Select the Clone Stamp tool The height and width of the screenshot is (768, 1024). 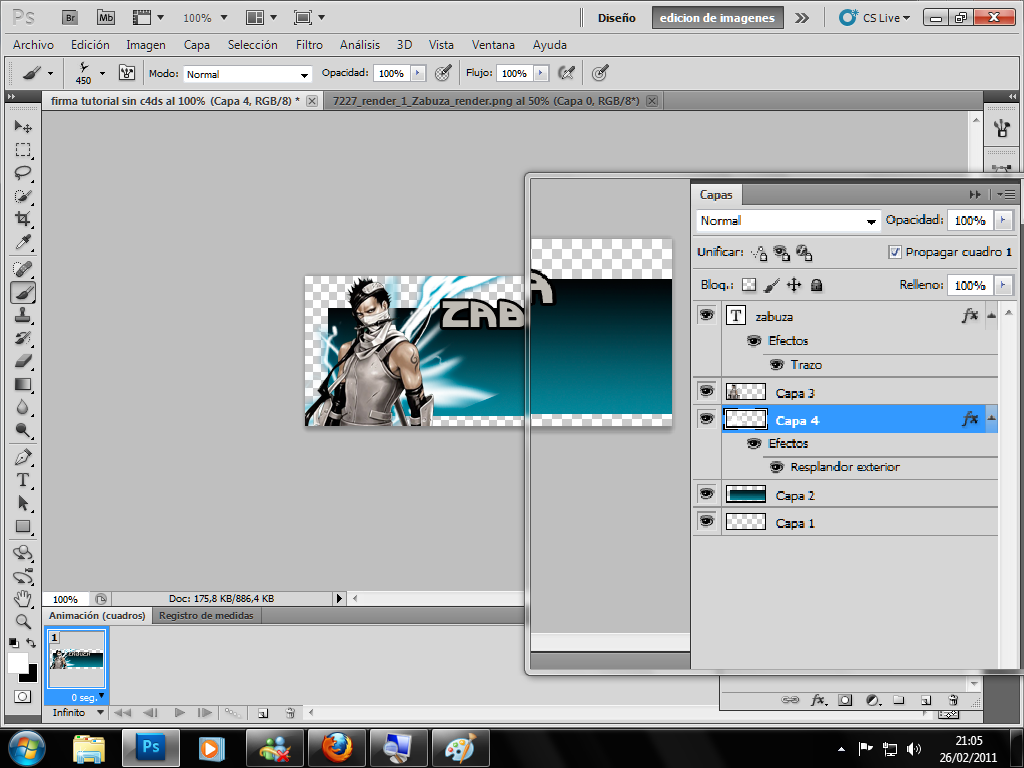[x=23, y=315]
